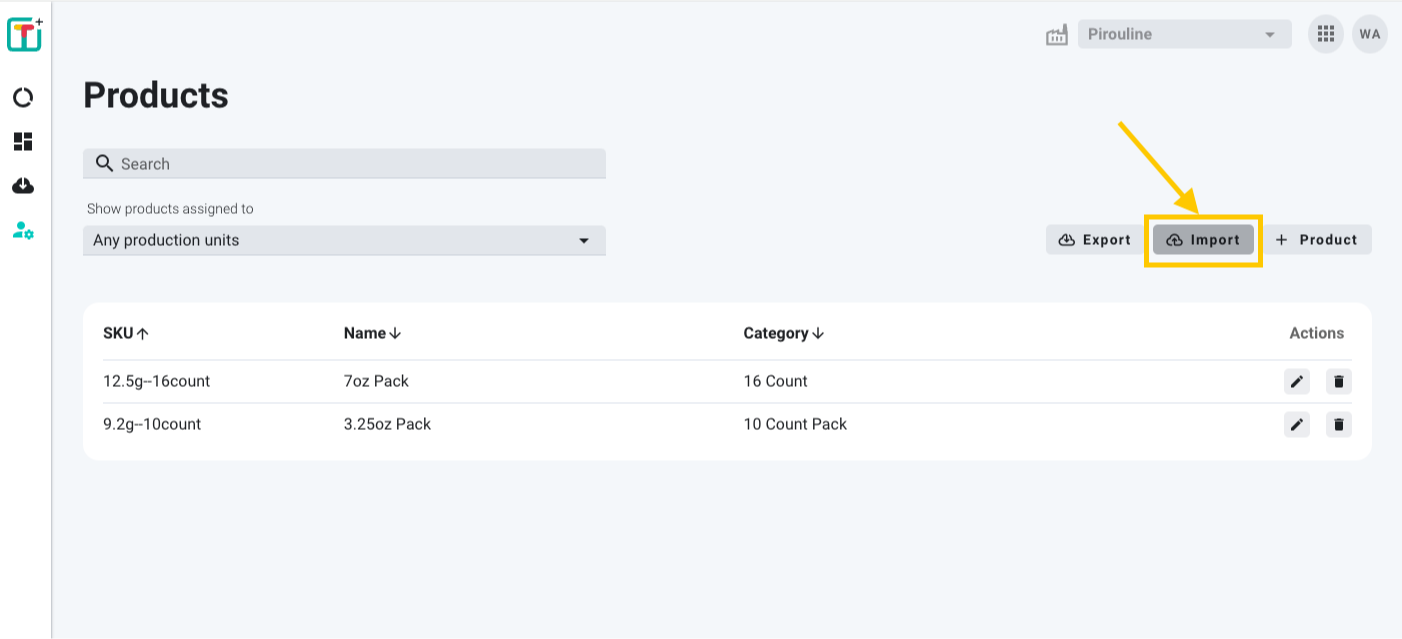
Task: Open the circular analytics sidebar icon
Action: coord(23,97)
